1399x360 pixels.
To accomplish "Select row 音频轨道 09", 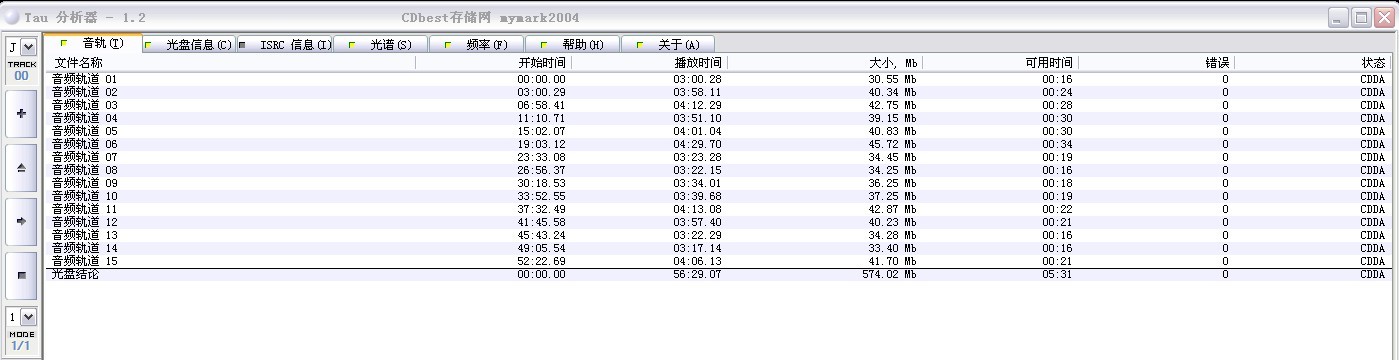I will pos(718,183).
